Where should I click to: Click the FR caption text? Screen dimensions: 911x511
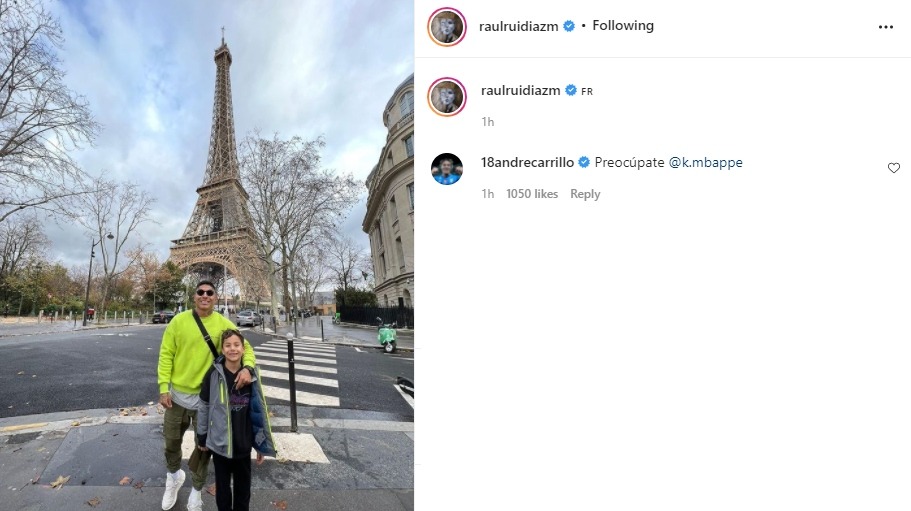tap(587, 91)
